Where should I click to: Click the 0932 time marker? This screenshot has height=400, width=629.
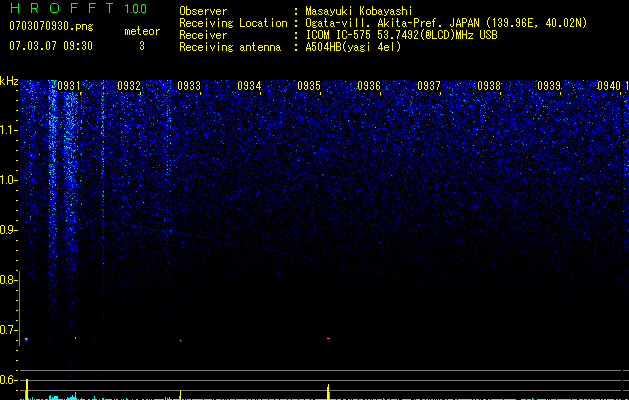click(129, 86)
